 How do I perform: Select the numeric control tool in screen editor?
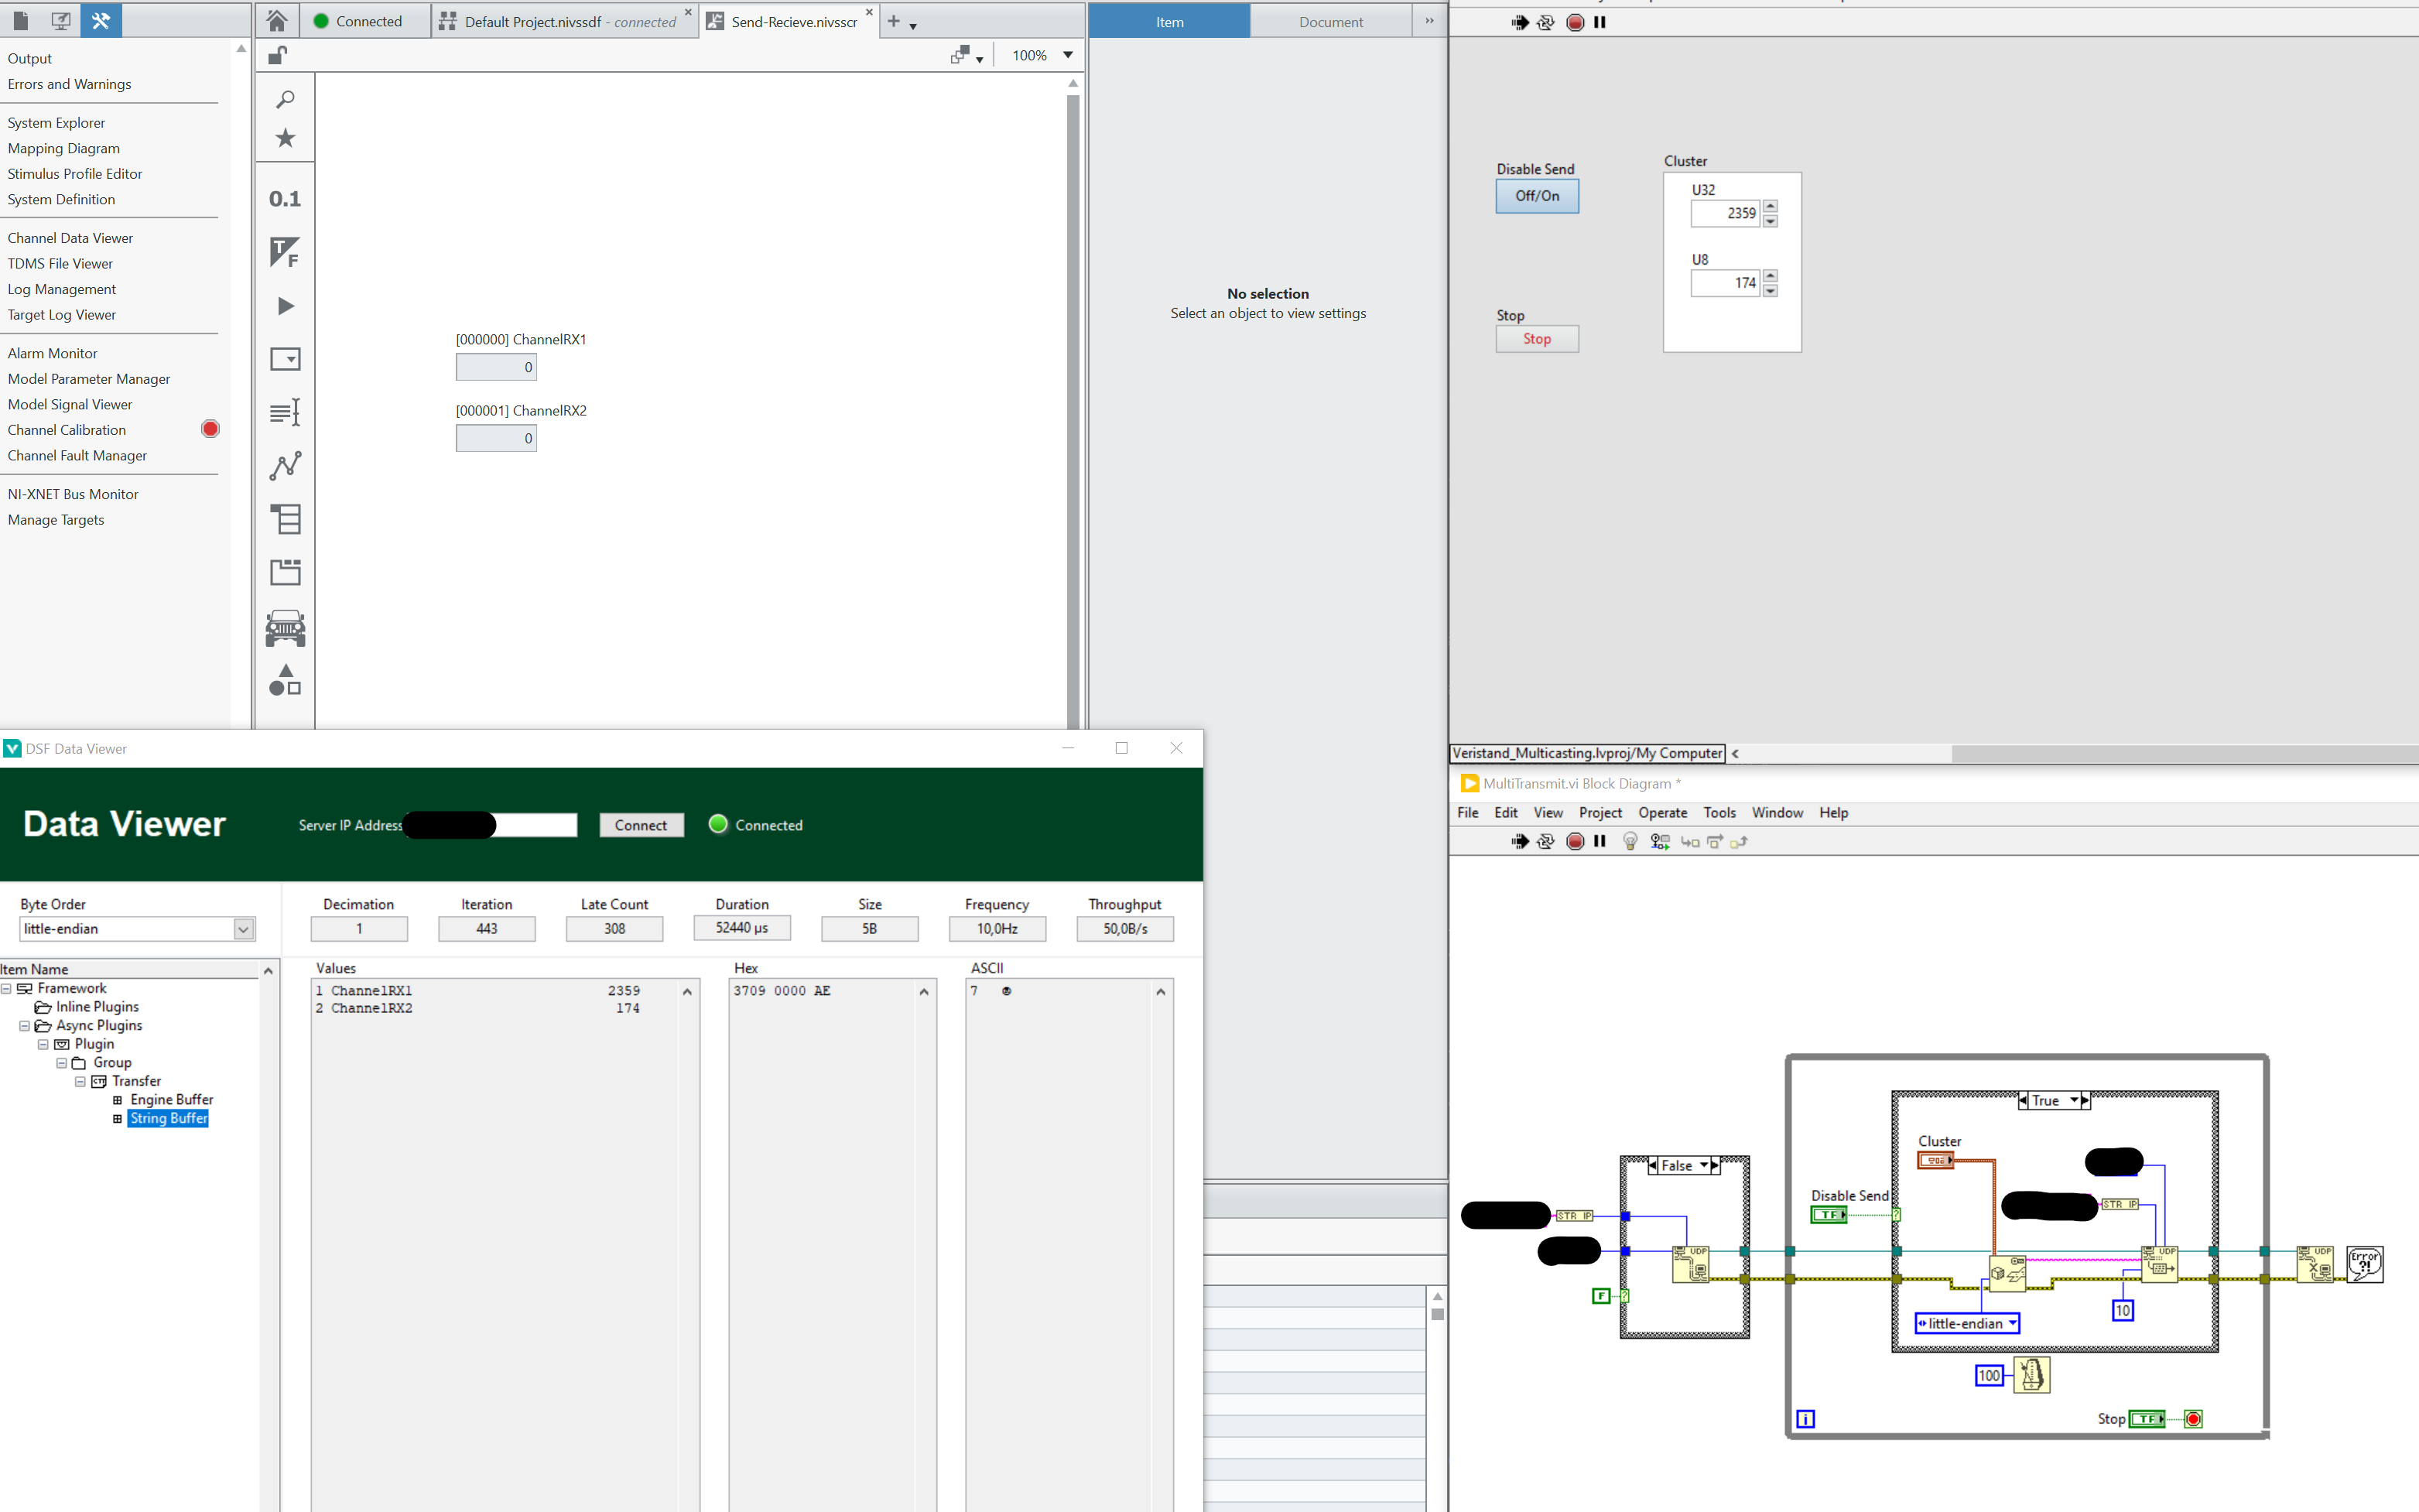(x=285, y=198)
